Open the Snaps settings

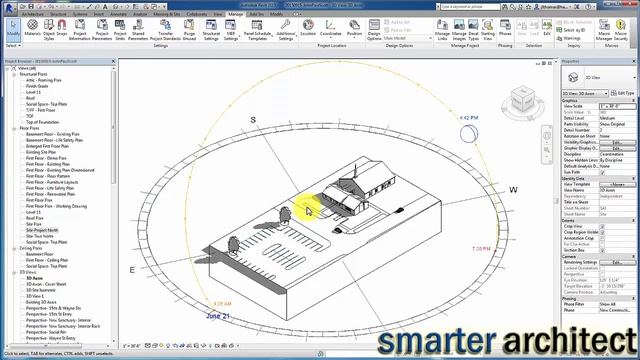coord(62,29)
